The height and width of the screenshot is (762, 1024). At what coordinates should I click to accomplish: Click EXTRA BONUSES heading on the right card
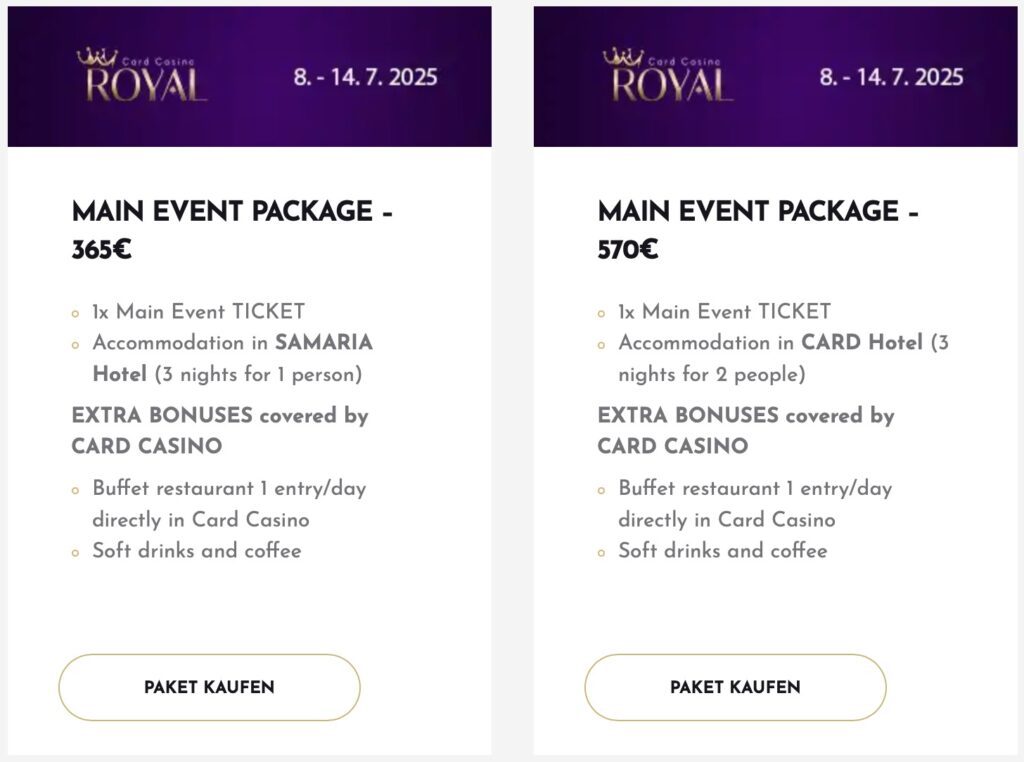[x=682, y=415]
